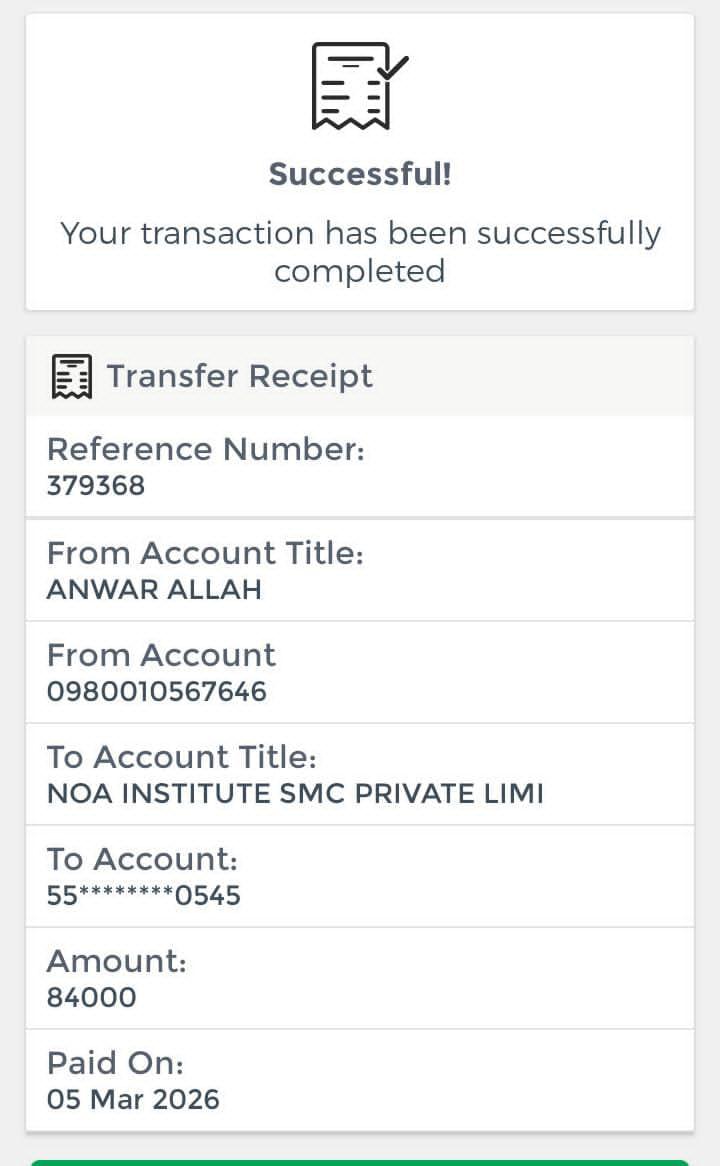This screenshot has height=1166, width=720.
Task: Click the transaction completed message text
Action: [360, 252]
